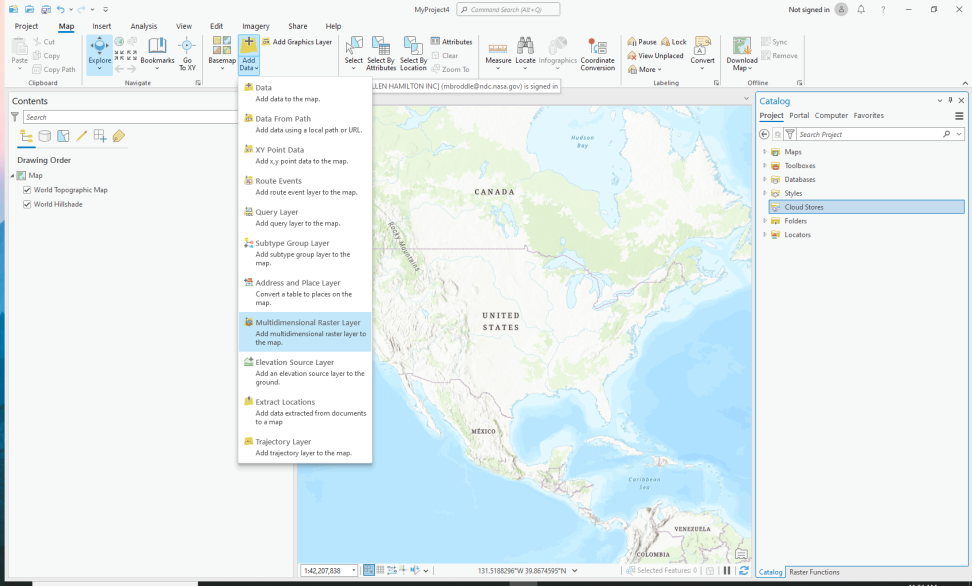Click View Unplaced labels
The height and width of the screenshot is (586, 972).
tap(655, 56)
